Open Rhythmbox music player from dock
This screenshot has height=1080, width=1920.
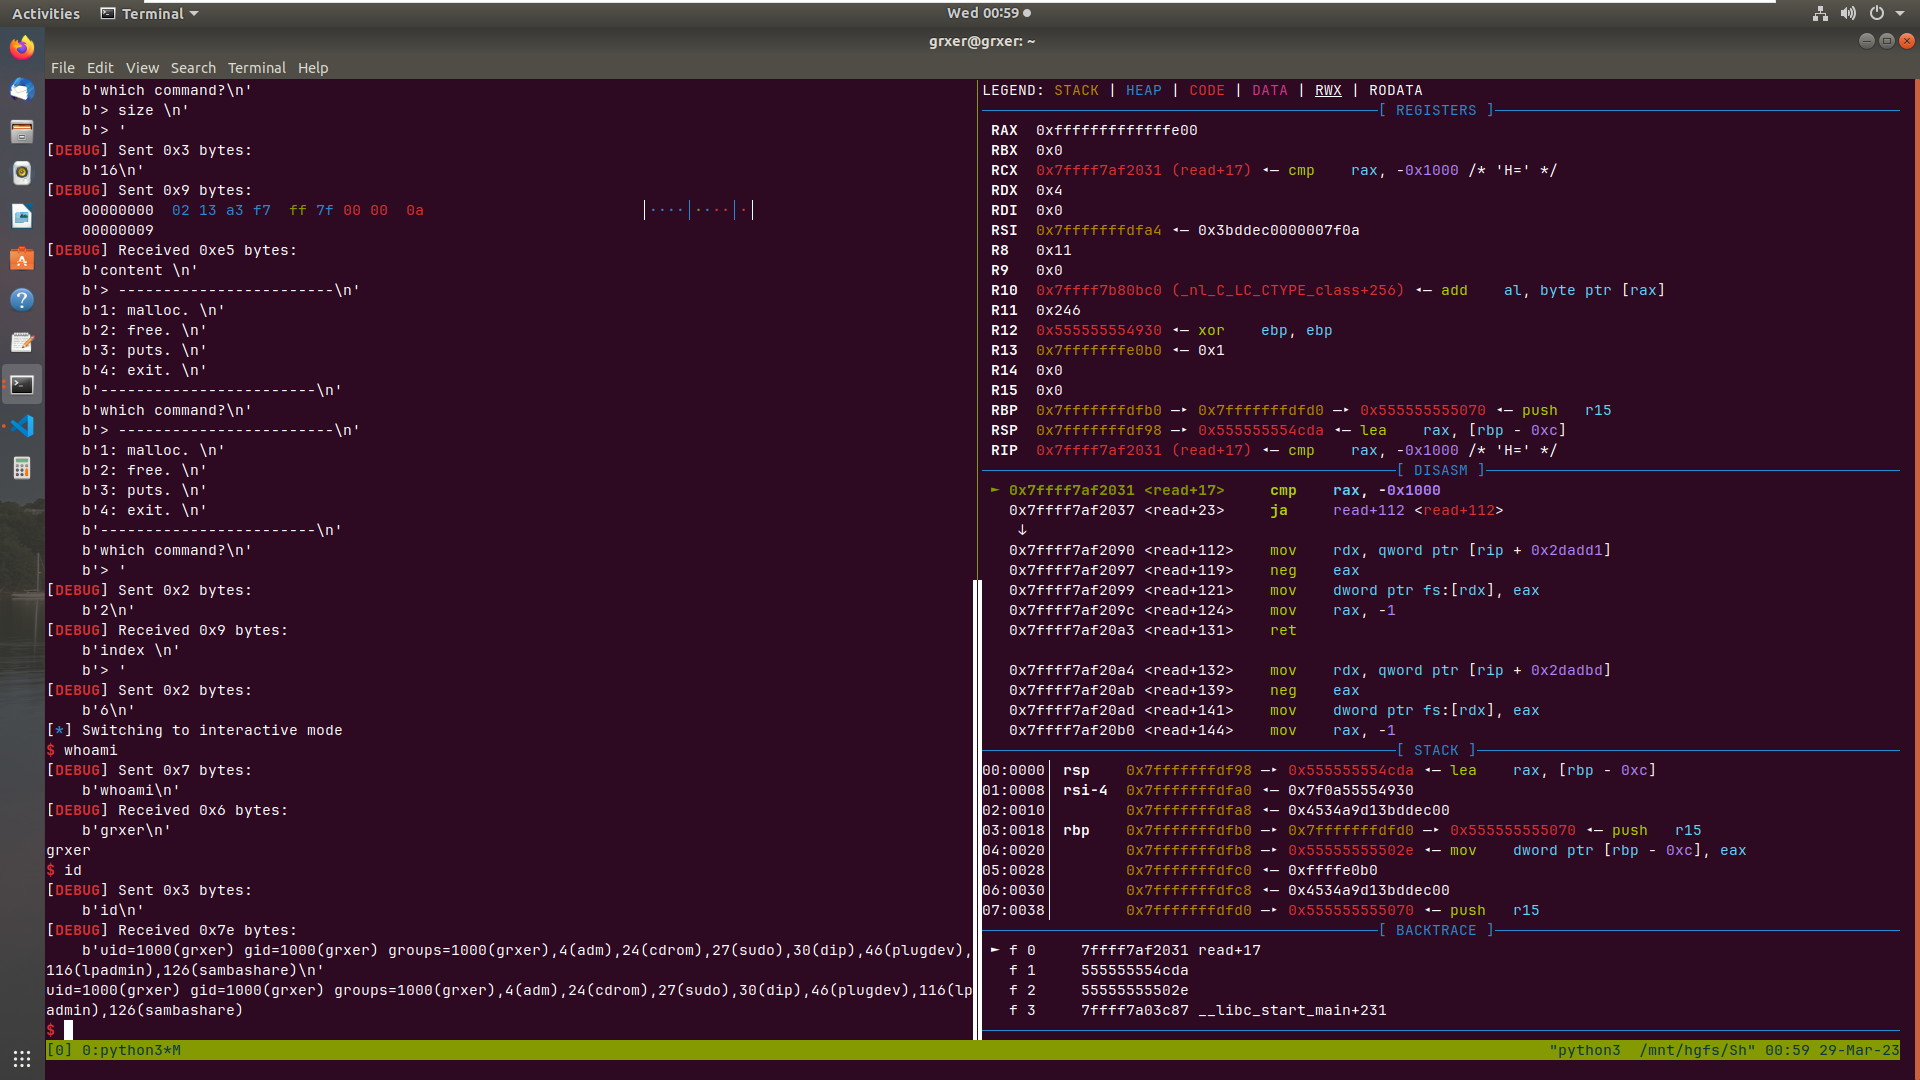22,174
